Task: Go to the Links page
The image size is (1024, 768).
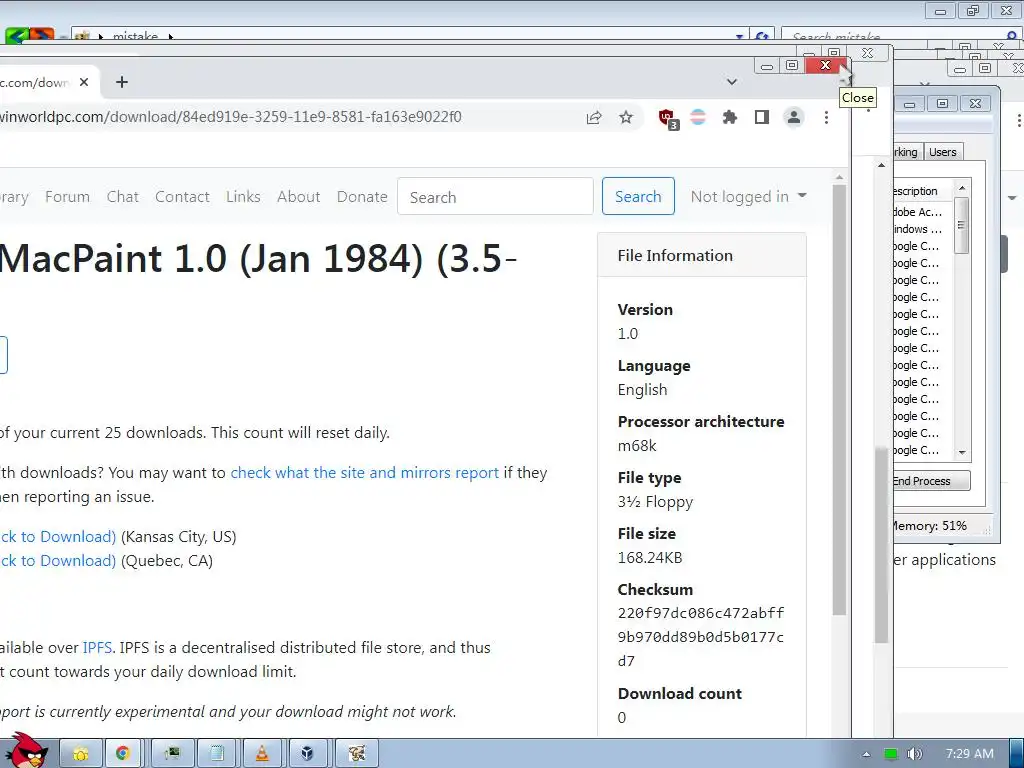Action: (x=243, y=197)
